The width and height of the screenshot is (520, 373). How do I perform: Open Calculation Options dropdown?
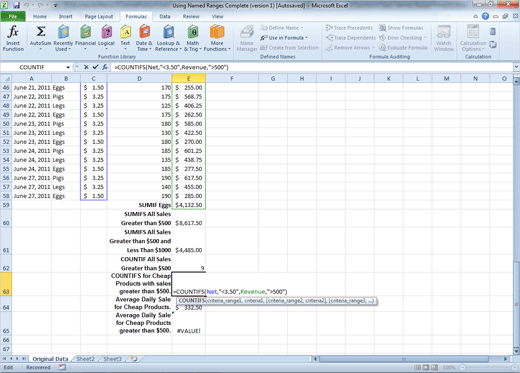coord(473,38)
